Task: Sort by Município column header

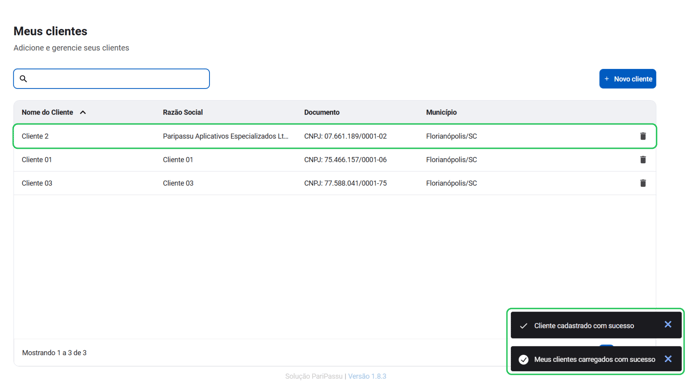Action: (x=441, y=112)
